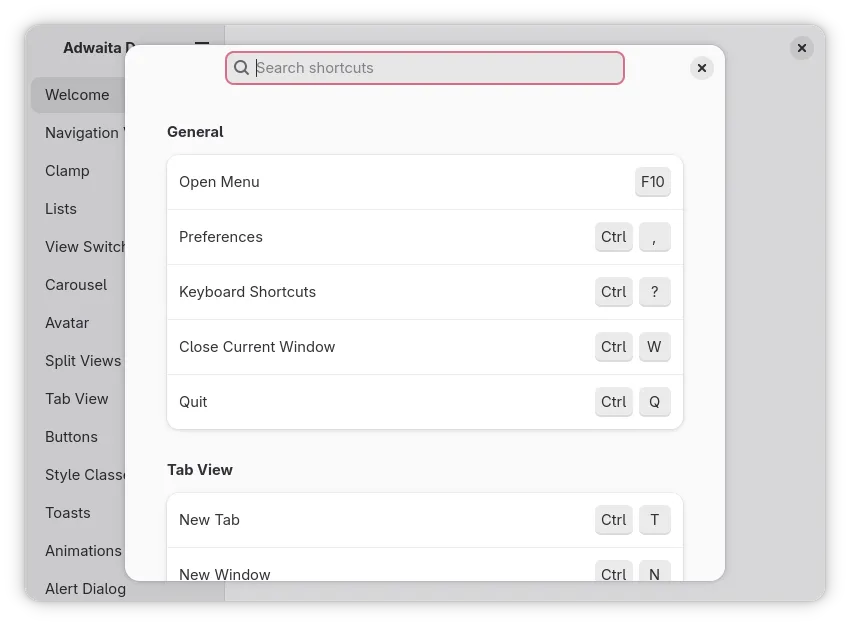850x626 pixels.
Task: Go to the Clamp demo page
Action: (68, 171)
